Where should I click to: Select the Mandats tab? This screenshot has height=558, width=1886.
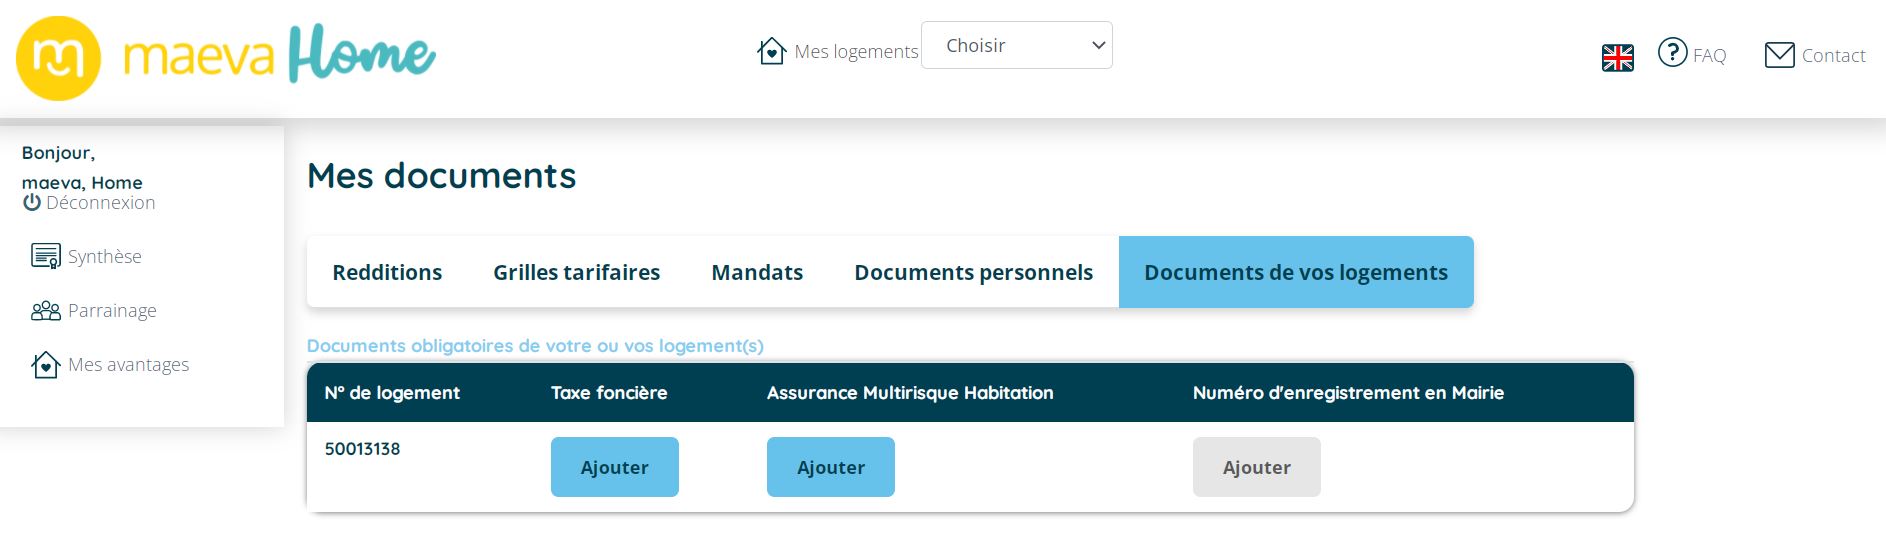pyautogui.click(x=757, y=273)
